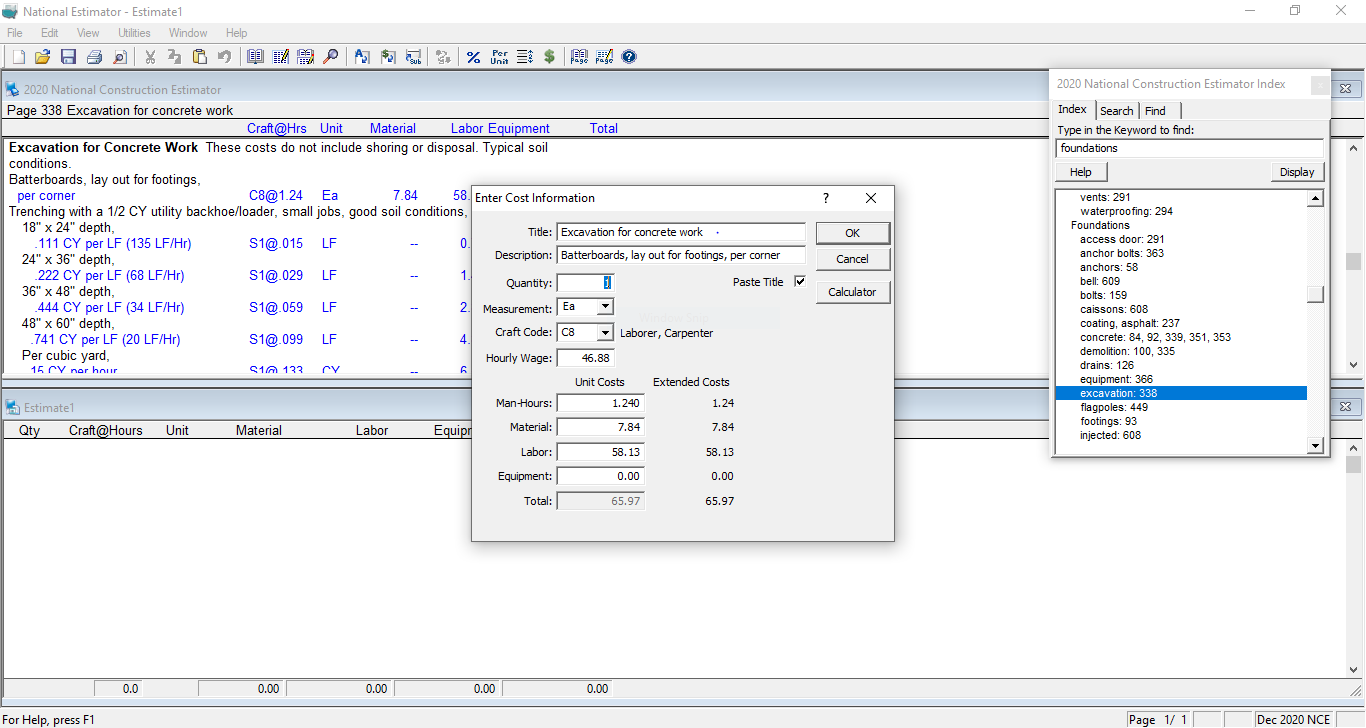This screenshot has height=728, width=1366.
Task: Uncheck the Paste Title checkbox
Action: click(800, 282)
